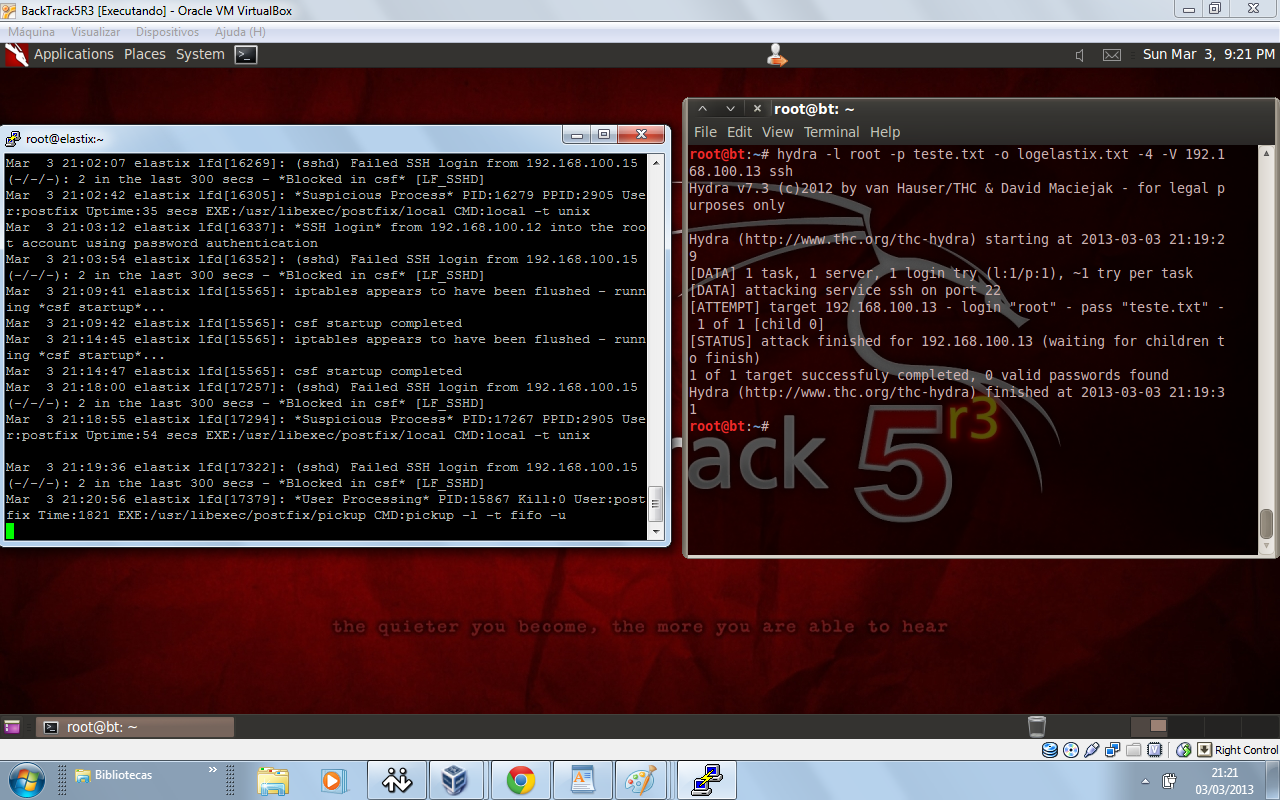Open the trash icon in bottom panel
Viewport: 1280px width, 800px height.
coord(1037,727)
